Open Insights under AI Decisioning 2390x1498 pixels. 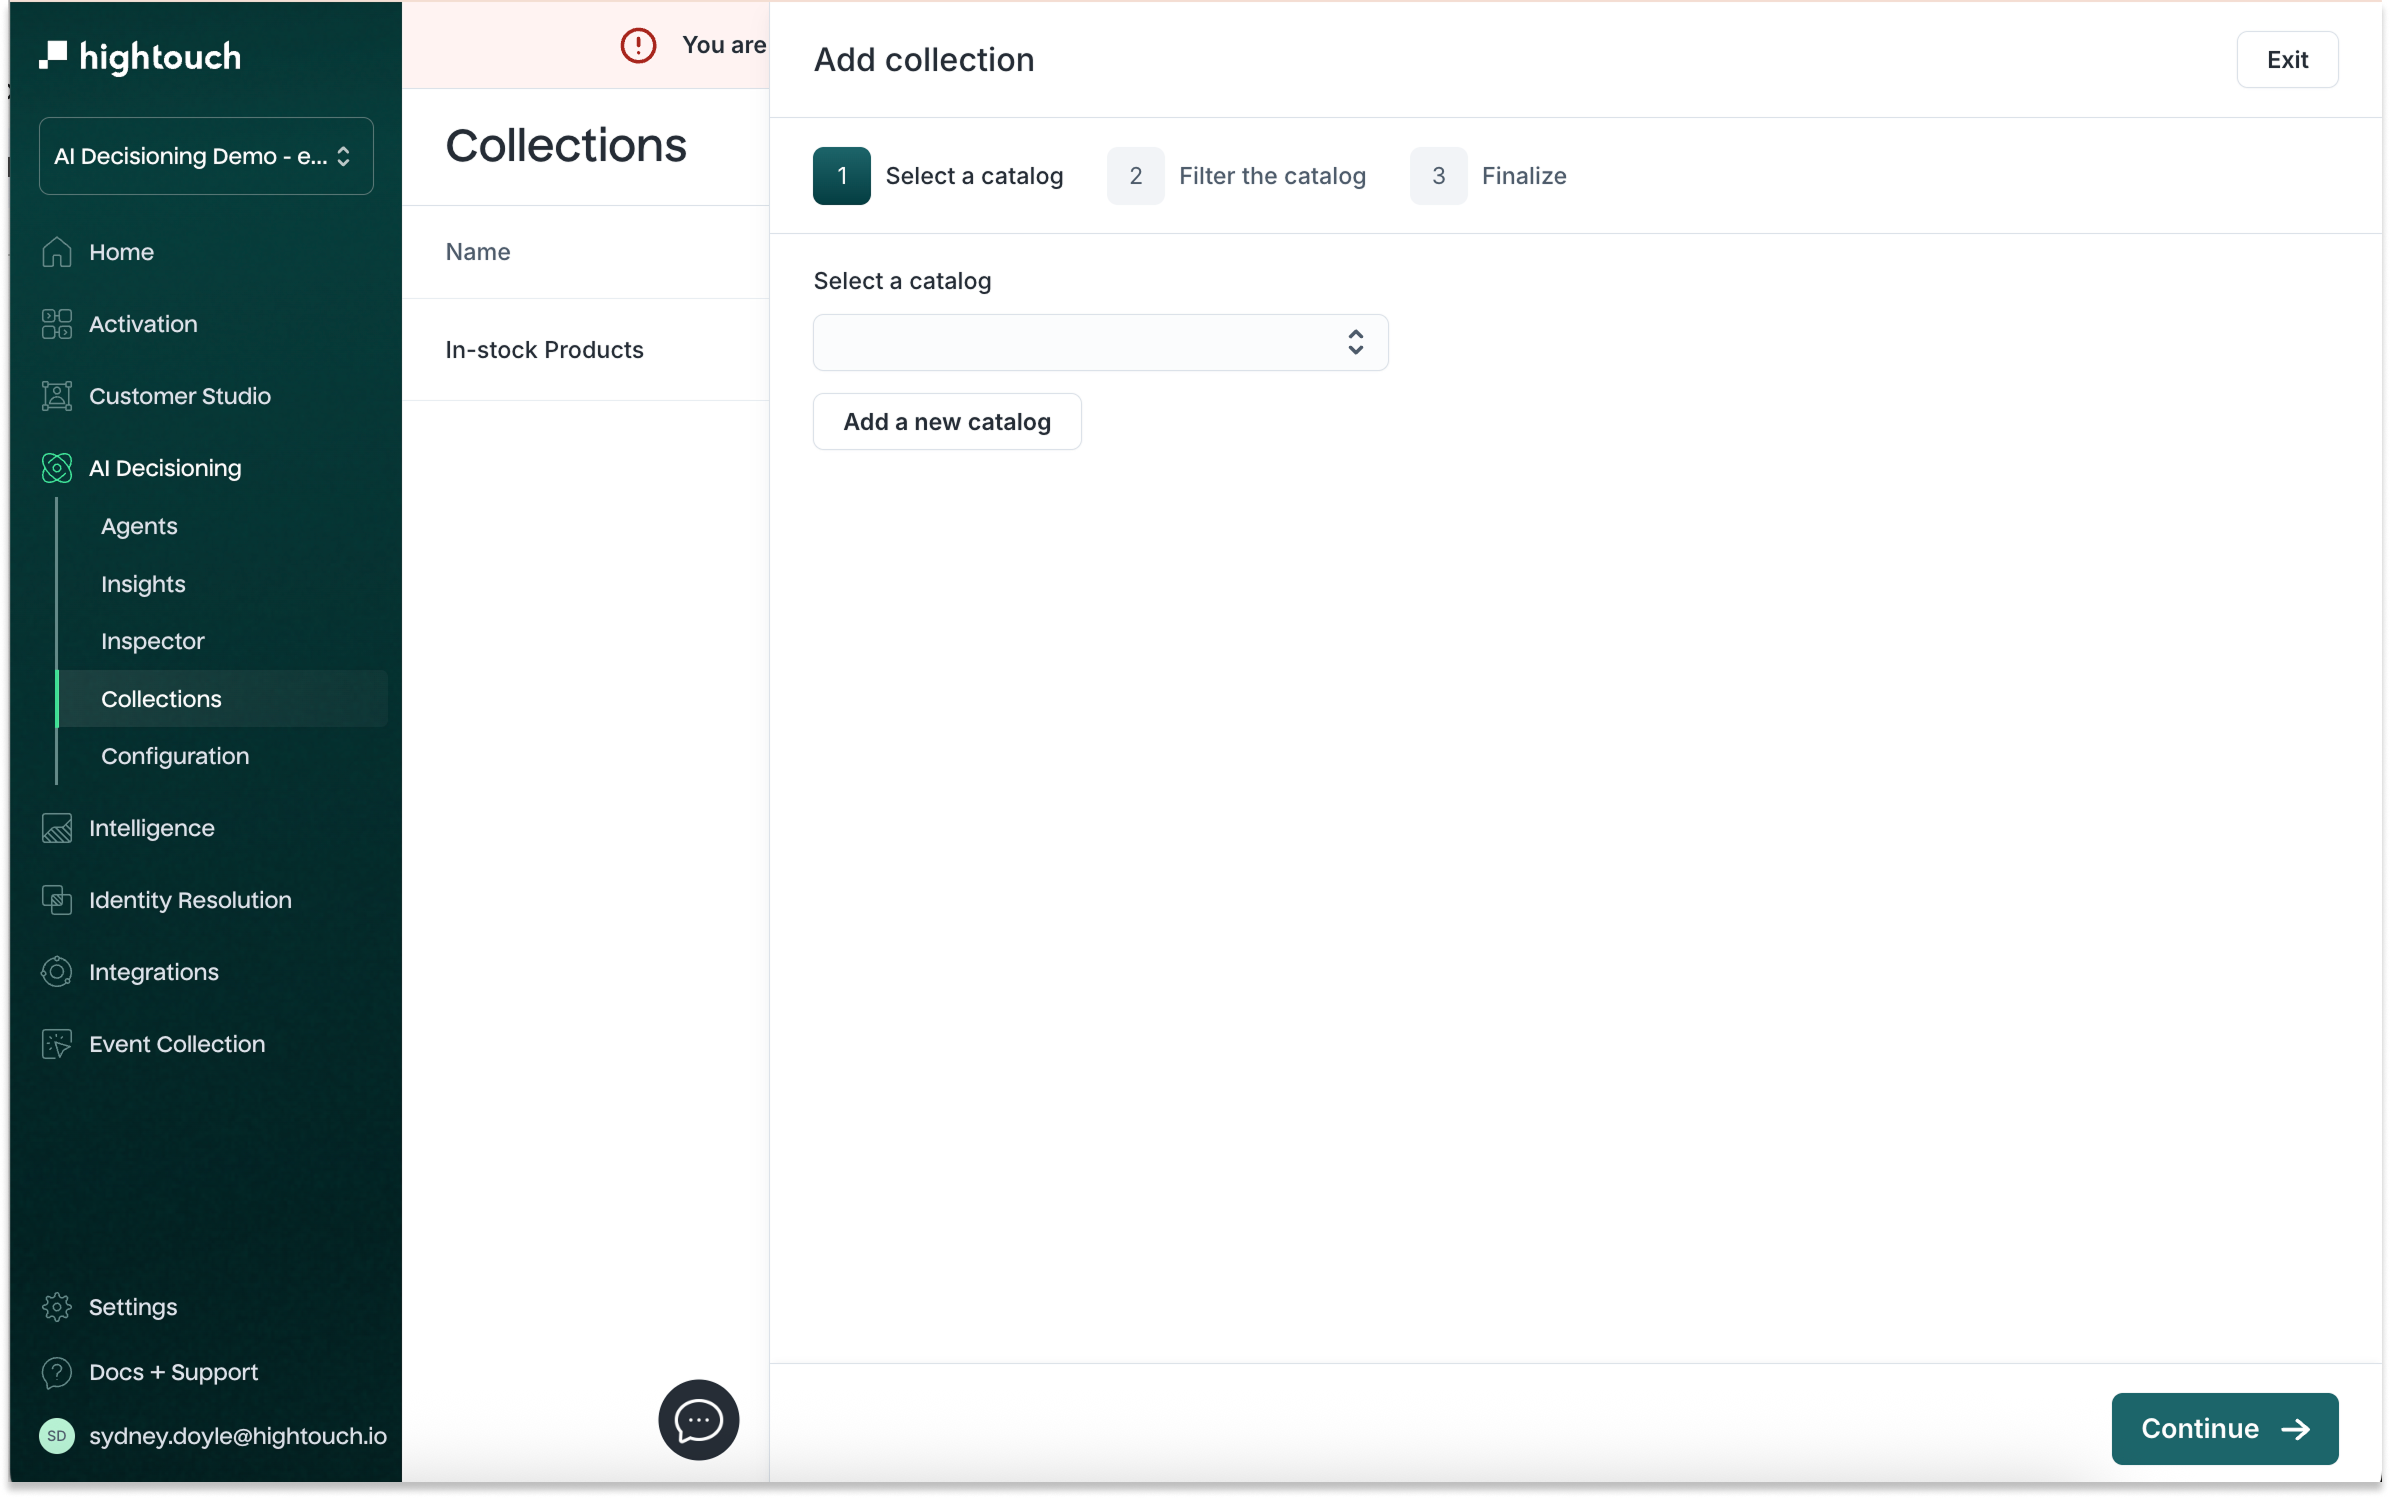(x=143, y=584)
